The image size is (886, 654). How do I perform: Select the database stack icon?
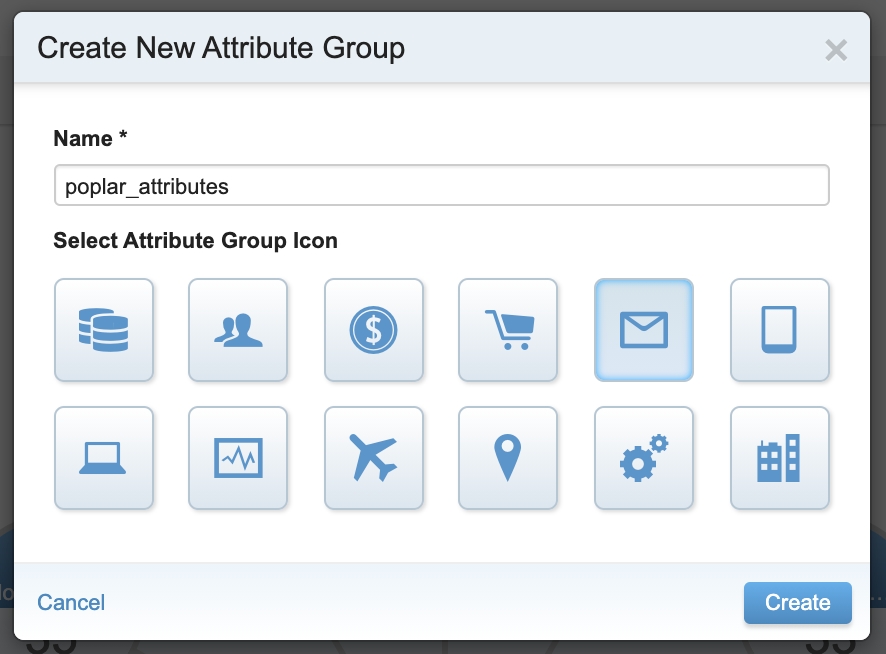[104, 330]
